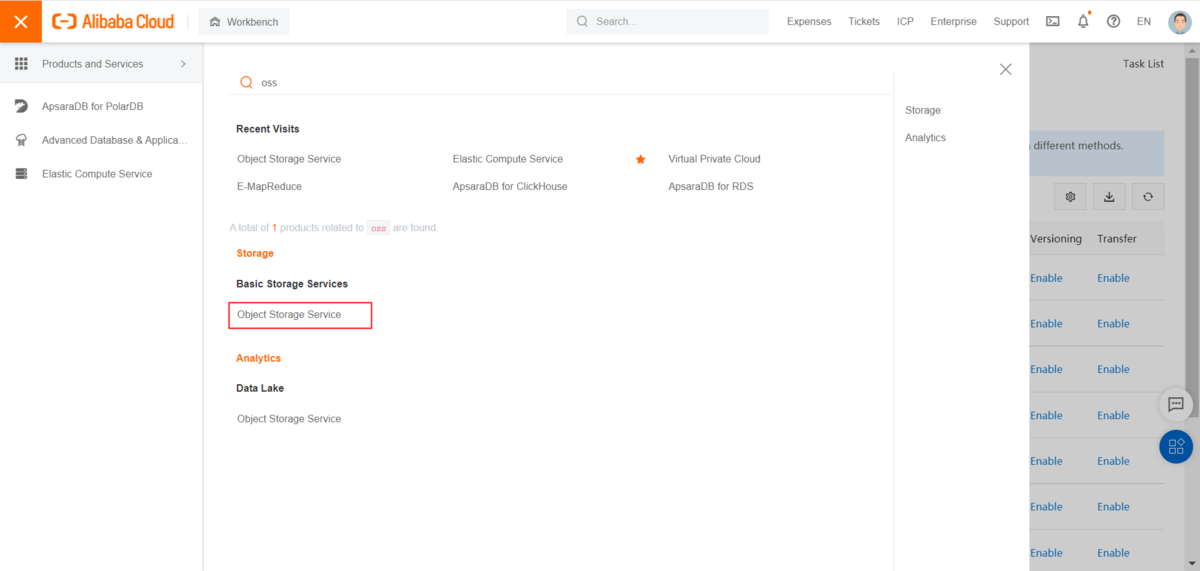
Task: Open recent visit Object Storage Service
Action: pyautogui.click(x=289, y=159)
